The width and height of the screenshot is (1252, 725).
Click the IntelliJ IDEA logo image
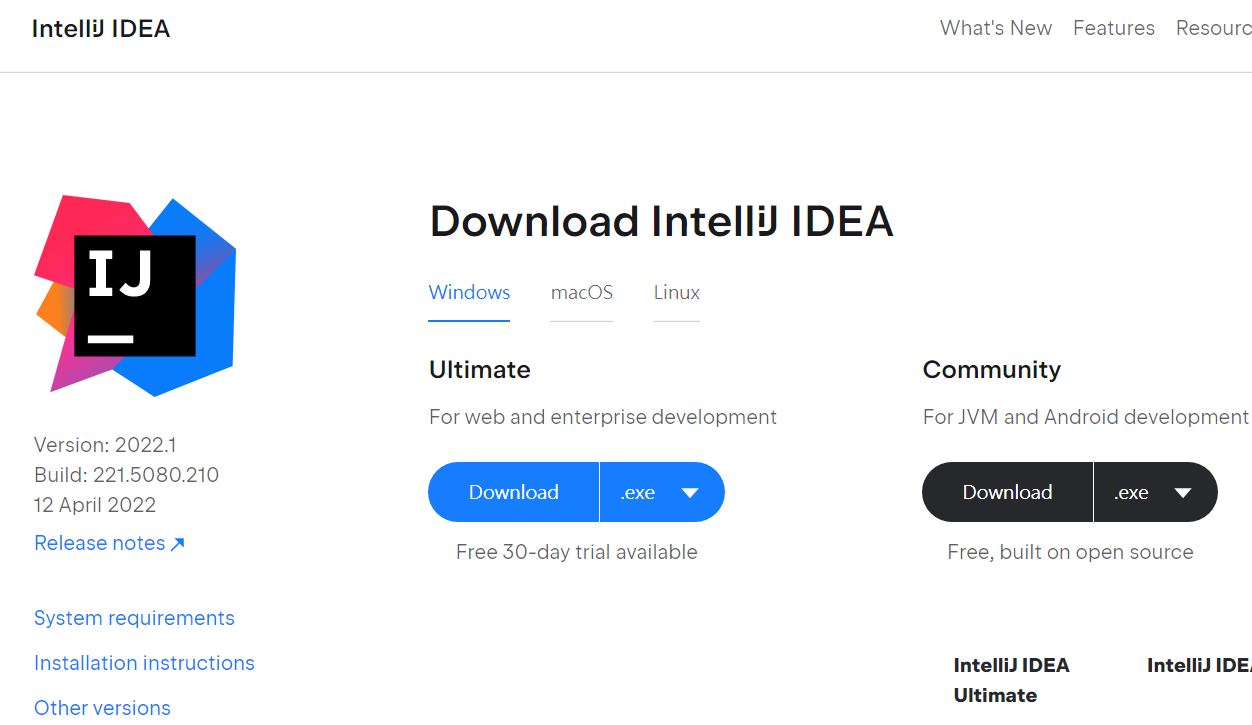tap(135, 295)
